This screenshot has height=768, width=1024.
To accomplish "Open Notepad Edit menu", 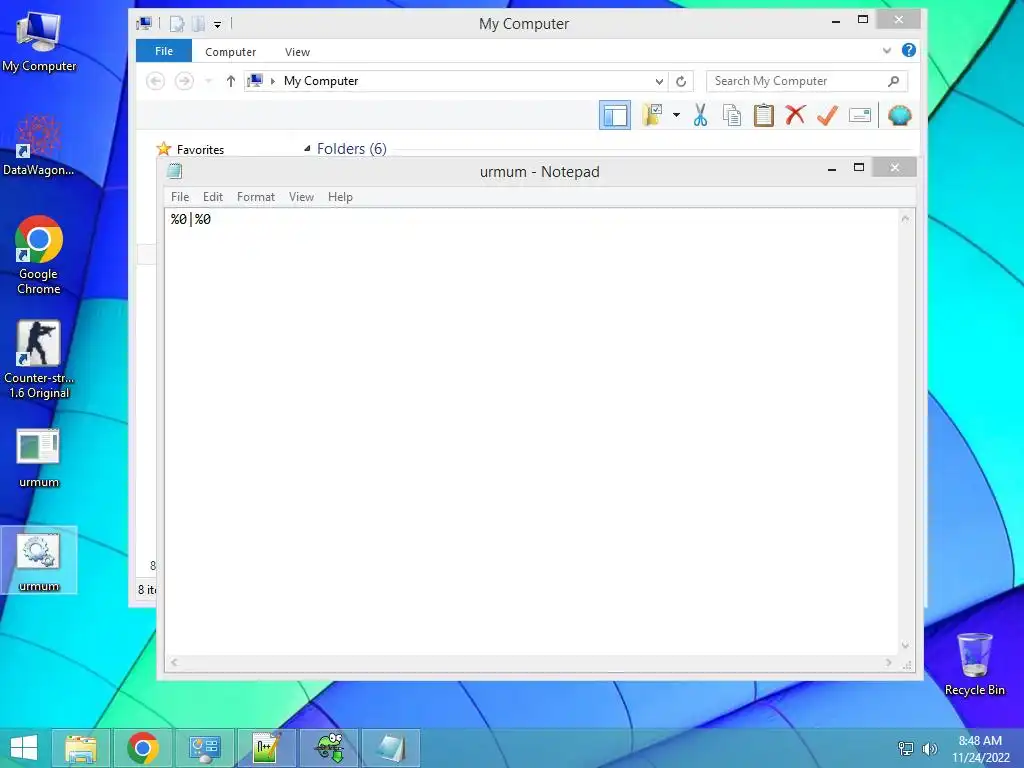I will tap(213, 197).
